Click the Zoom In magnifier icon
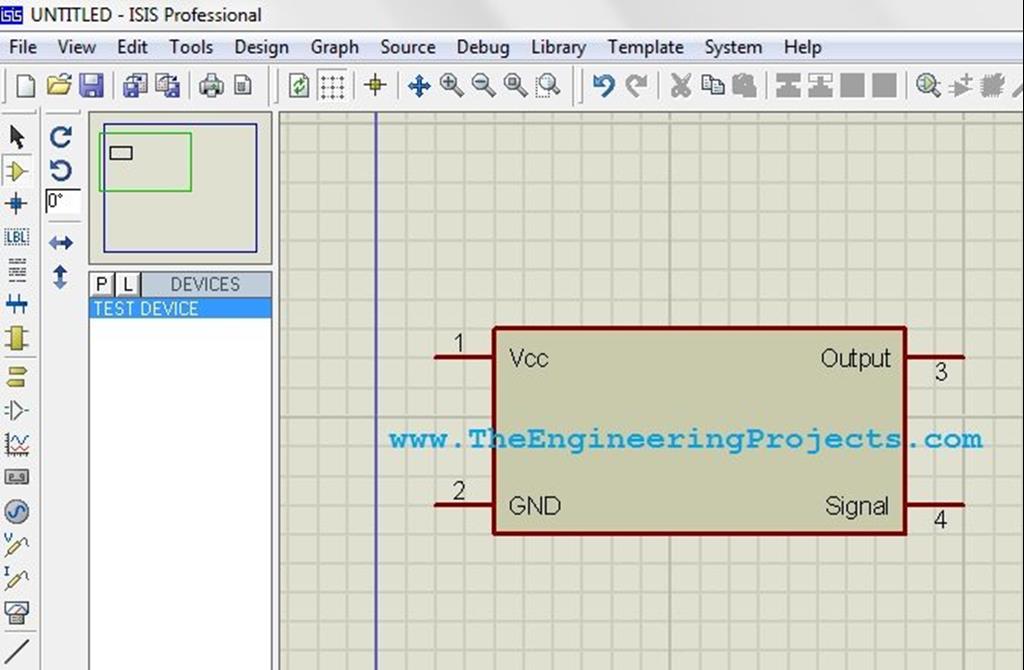 pos(451,85)
